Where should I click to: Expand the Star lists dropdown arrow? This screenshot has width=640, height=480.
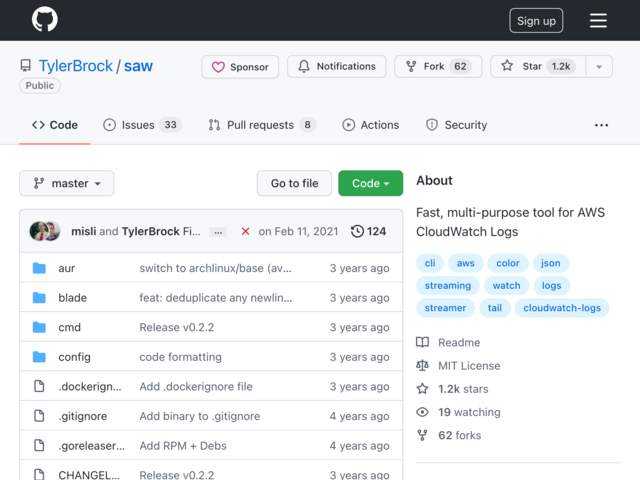pos(599,67)
